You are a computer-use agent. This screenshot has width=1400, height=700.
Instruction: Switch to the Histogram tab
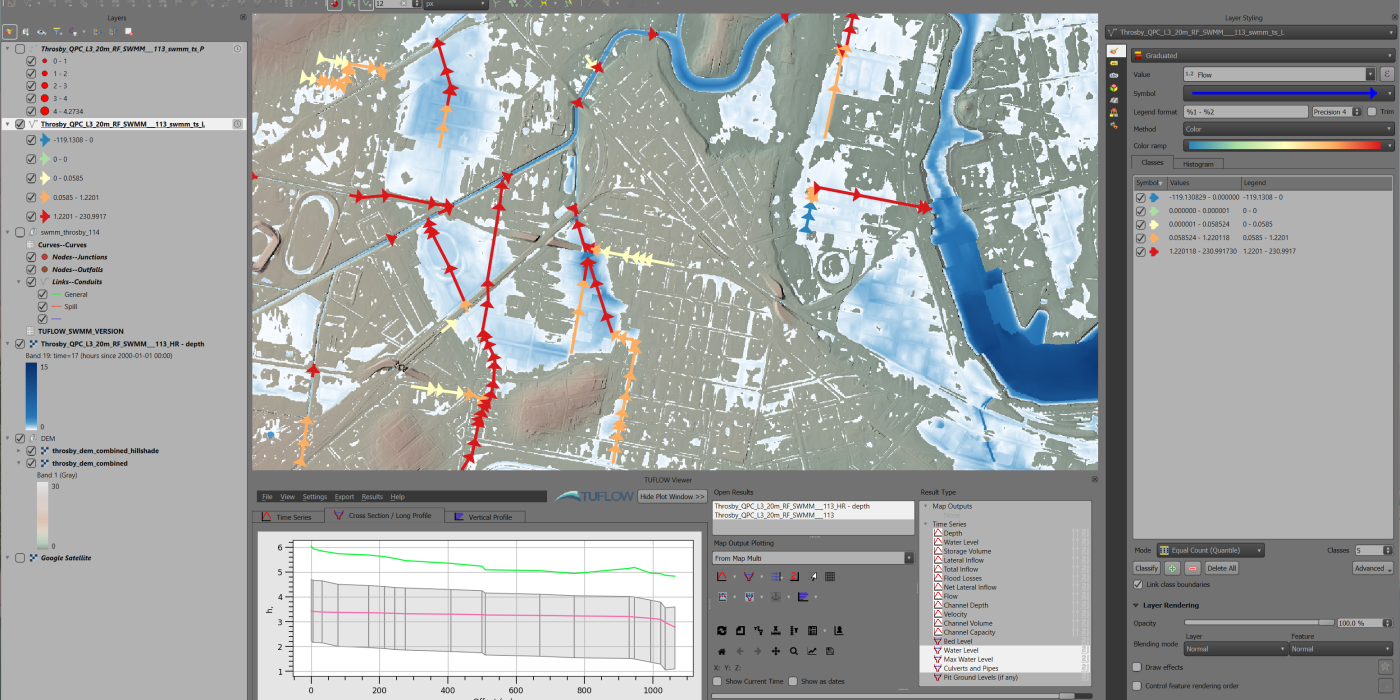click(1198, 164)
